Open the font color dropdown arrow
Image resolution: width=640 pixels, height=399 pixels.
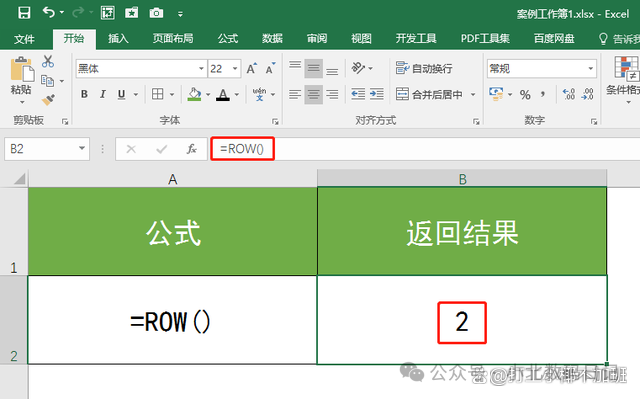tap(237, 95)
